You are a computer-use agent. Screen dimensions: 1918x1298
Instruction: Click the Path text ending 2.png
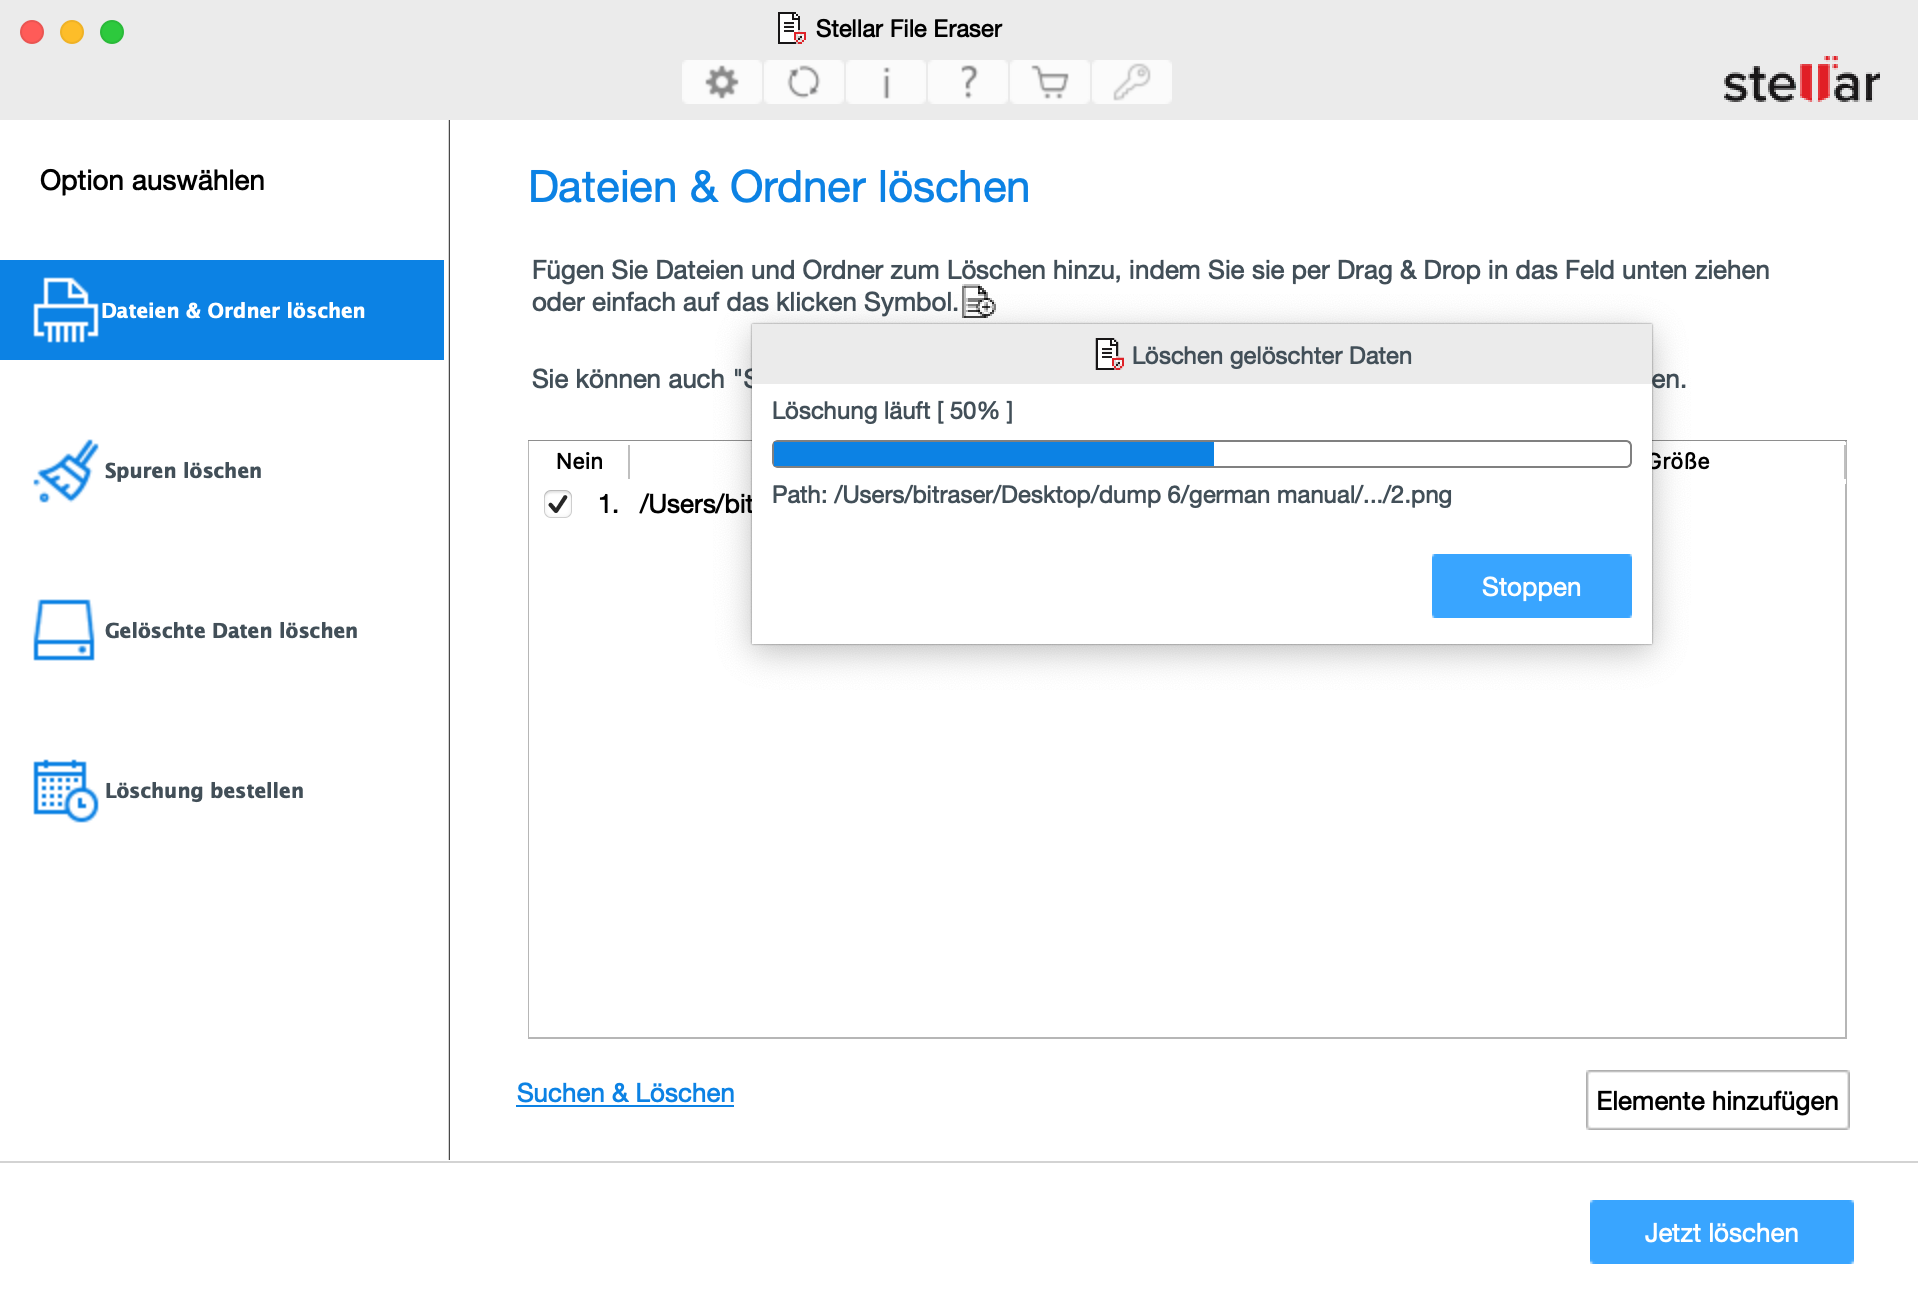[x=1111, y=495]
